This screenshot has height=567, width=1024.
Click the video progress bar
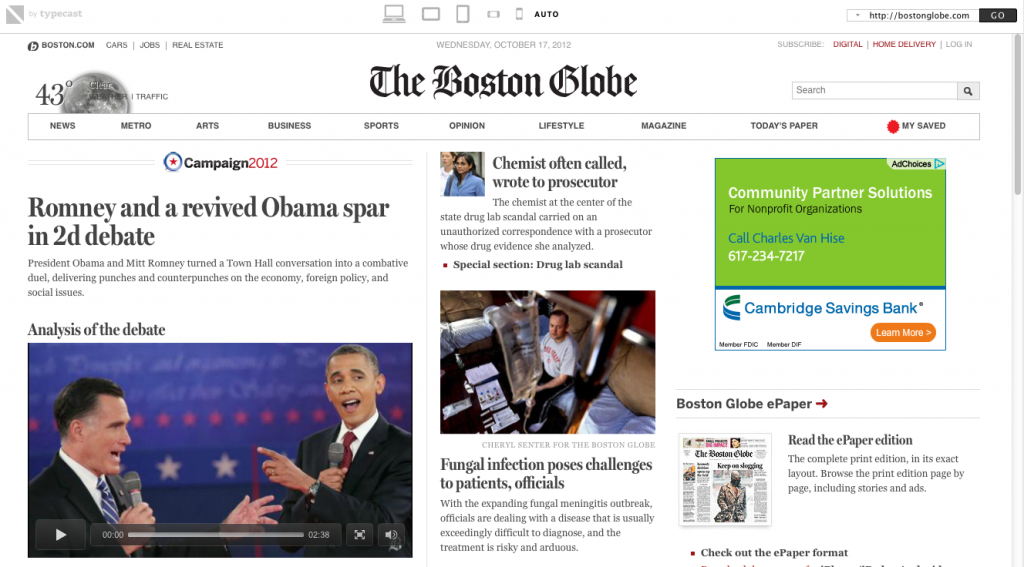tap(216, 534)
